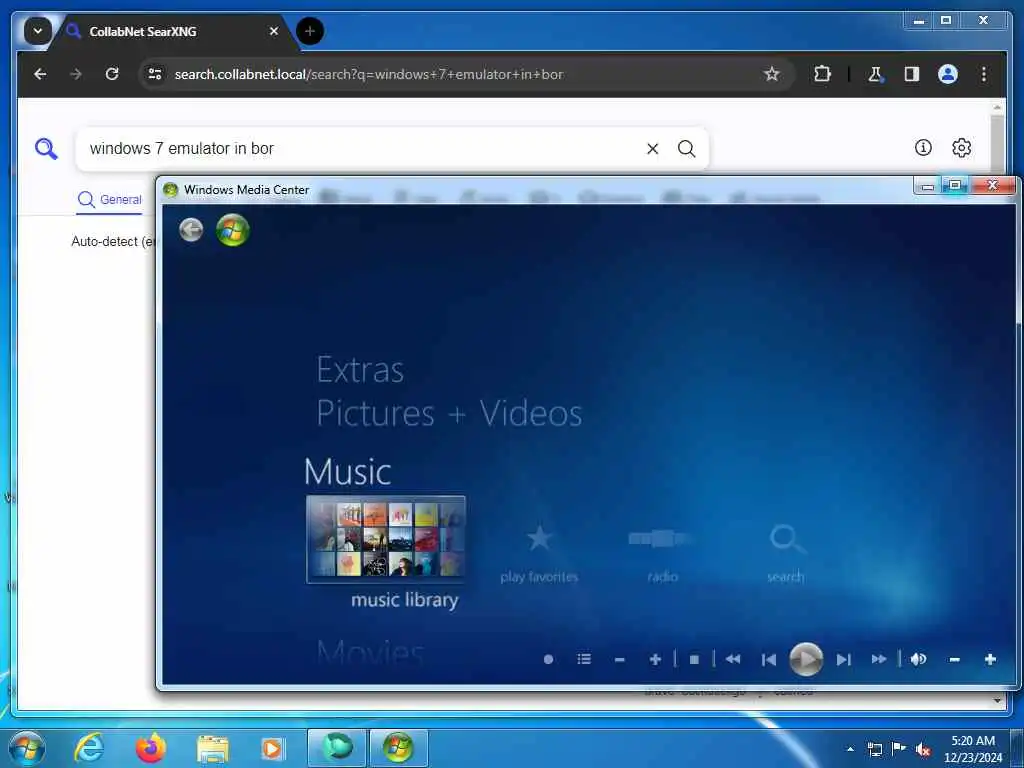This screenshot has height=768, width=1024.
Task: Click the back arrow in Windows Media Center
Action: [x=191, y=230]
